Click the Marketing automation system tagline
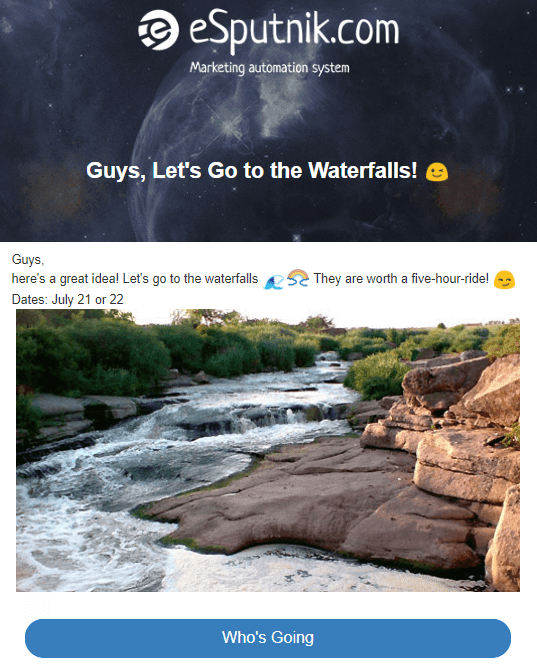Screen dimensions: 537x664 coord(270,68)
